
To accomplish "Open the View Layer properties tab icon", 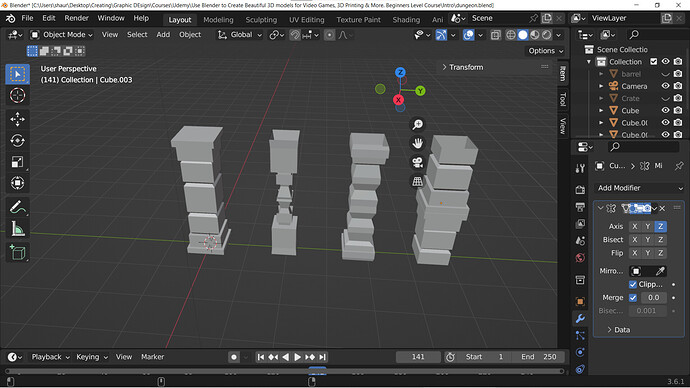I will pos(580,224).
